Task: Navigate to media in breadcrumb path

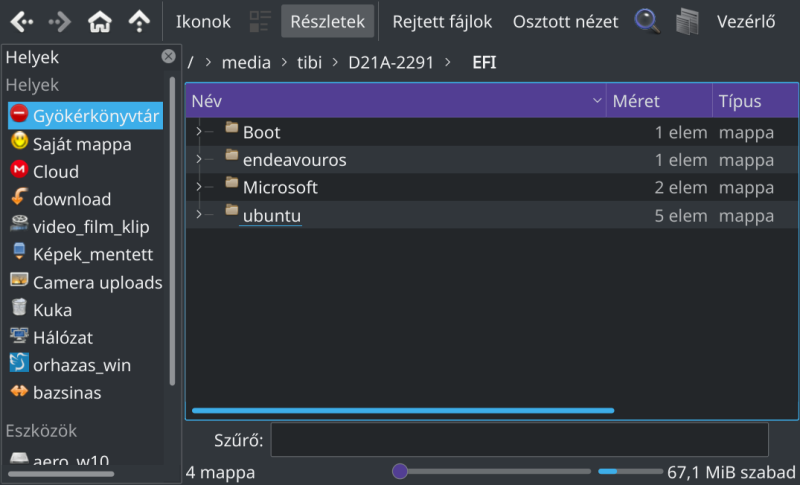Action: (246, 62)
